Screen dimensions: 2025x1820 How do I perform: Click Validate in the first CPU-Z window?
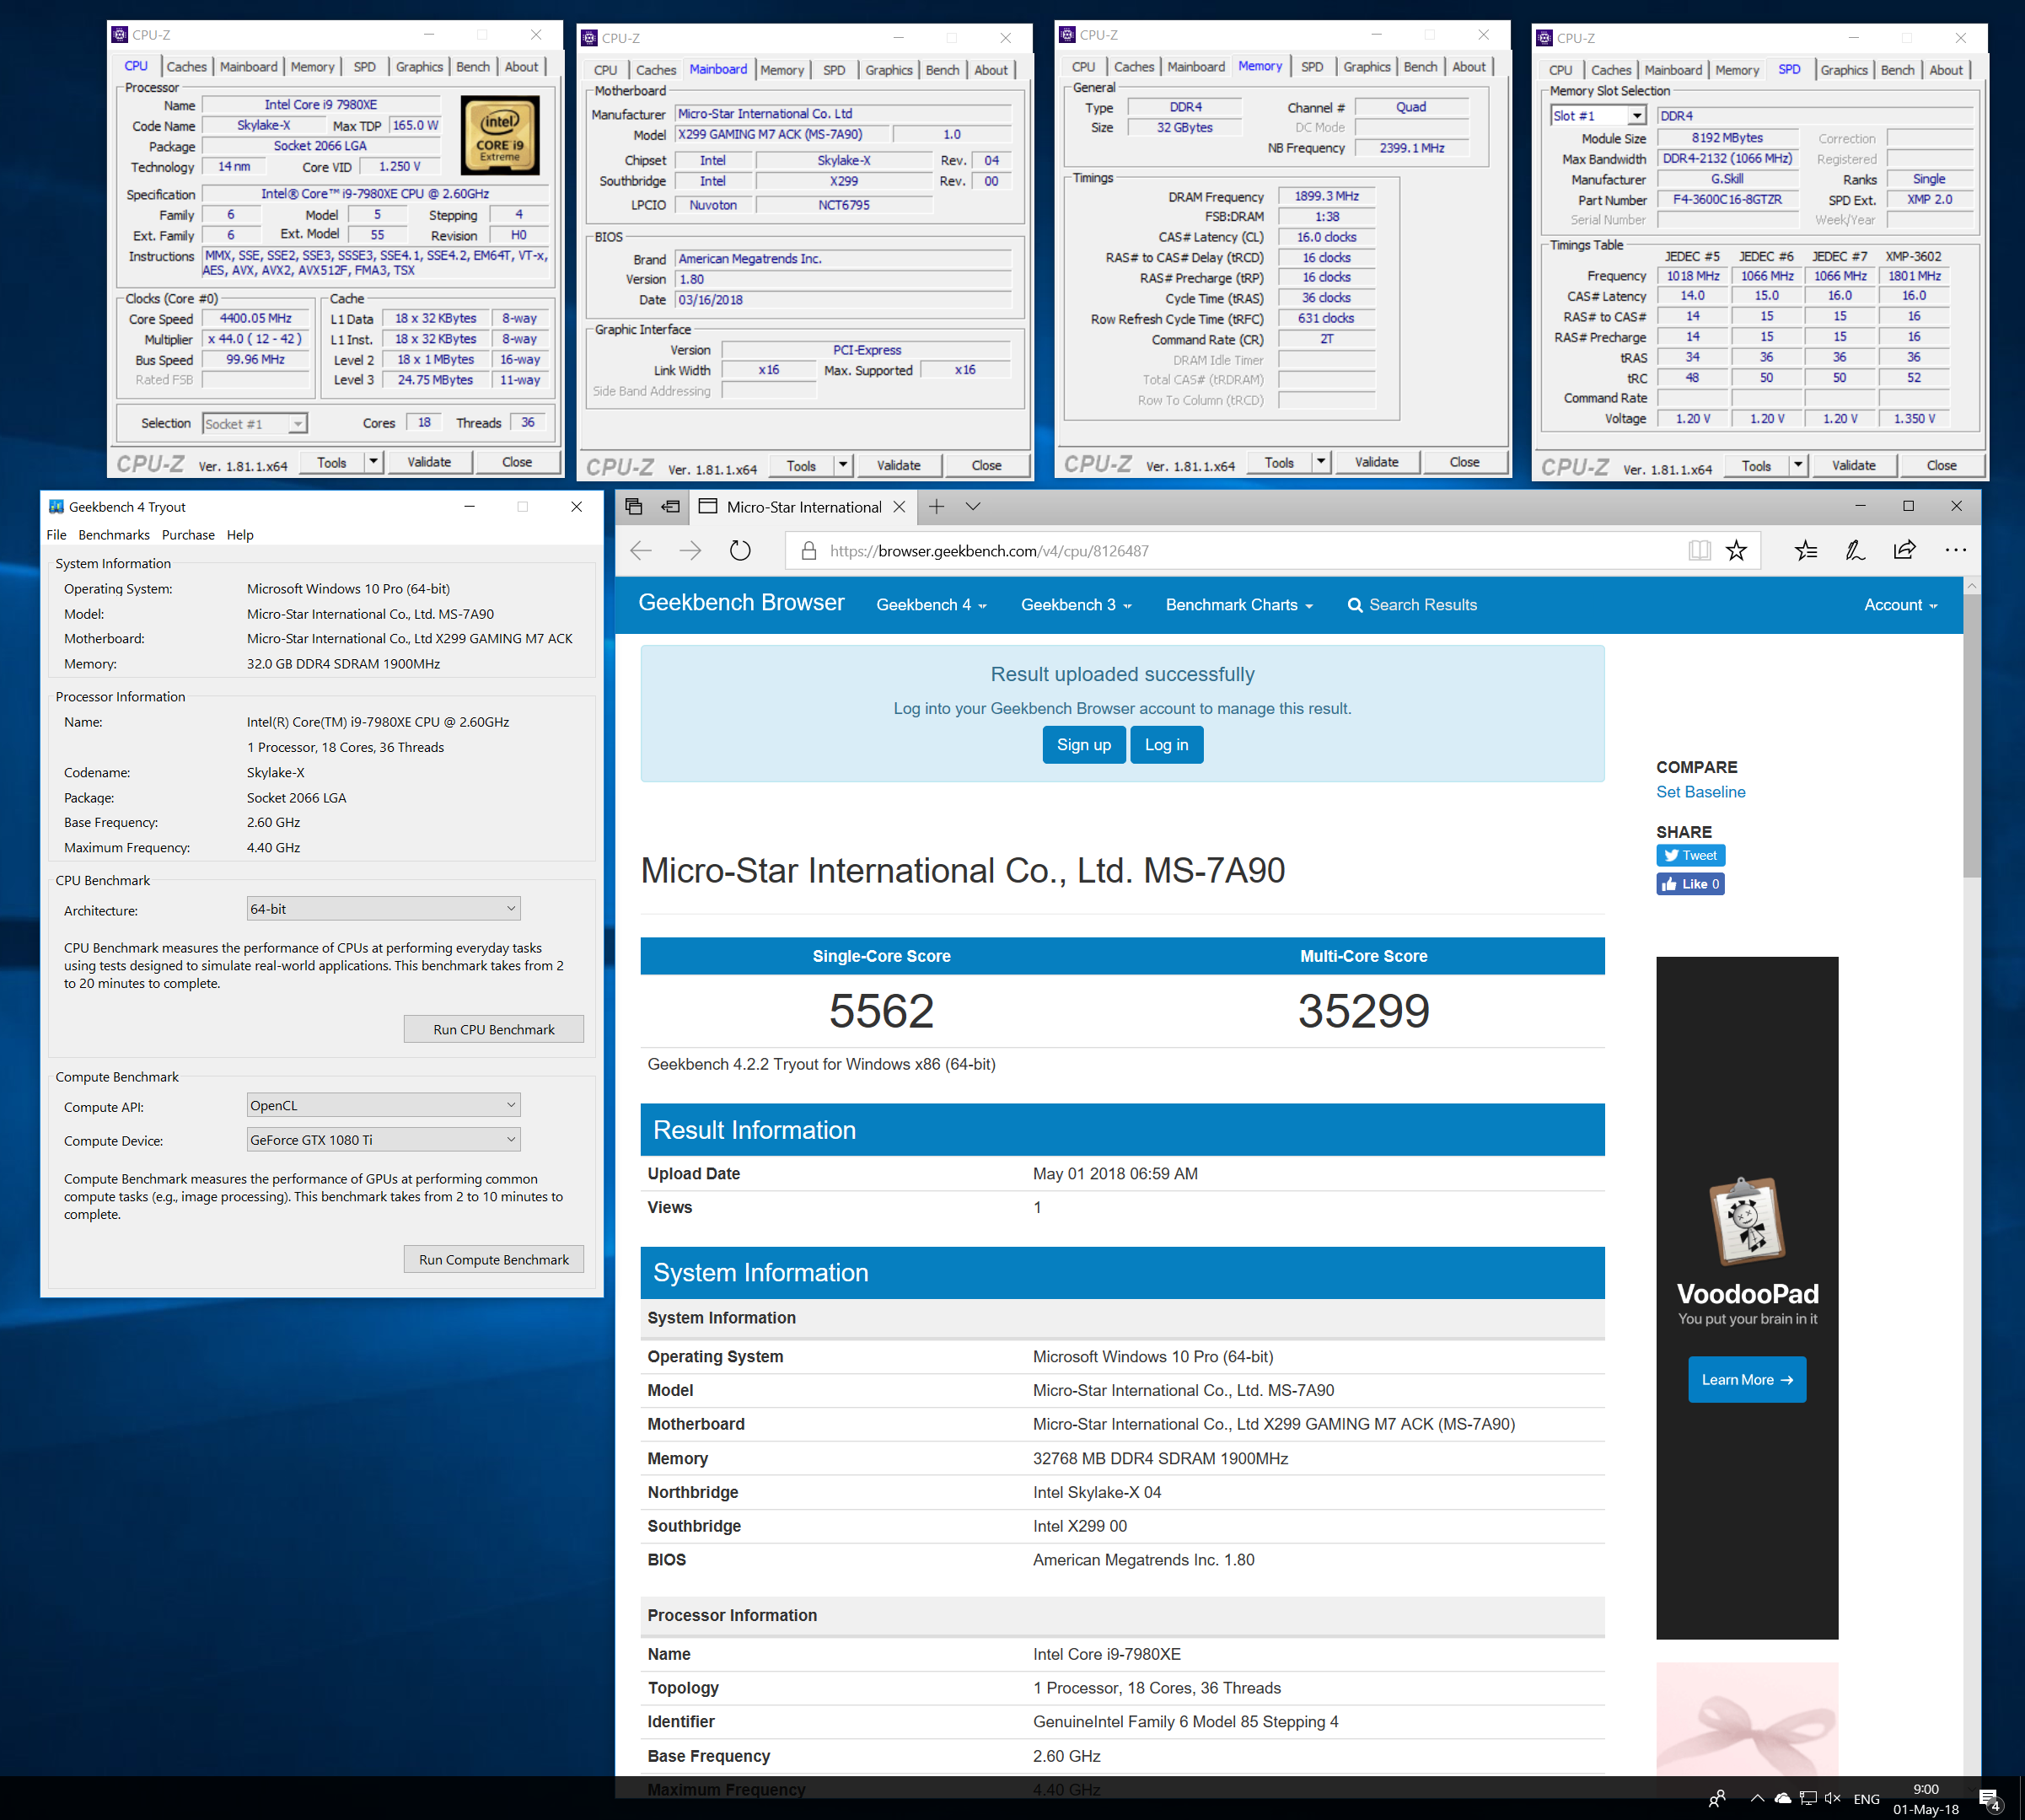(x=429, y=462)
